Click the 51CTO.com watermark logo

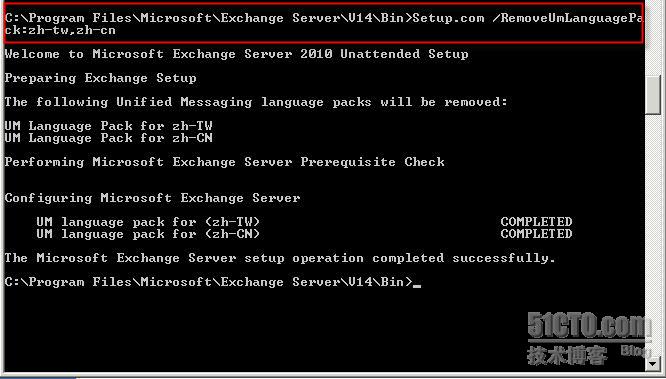pyautogui.click(x=589, y=327)
